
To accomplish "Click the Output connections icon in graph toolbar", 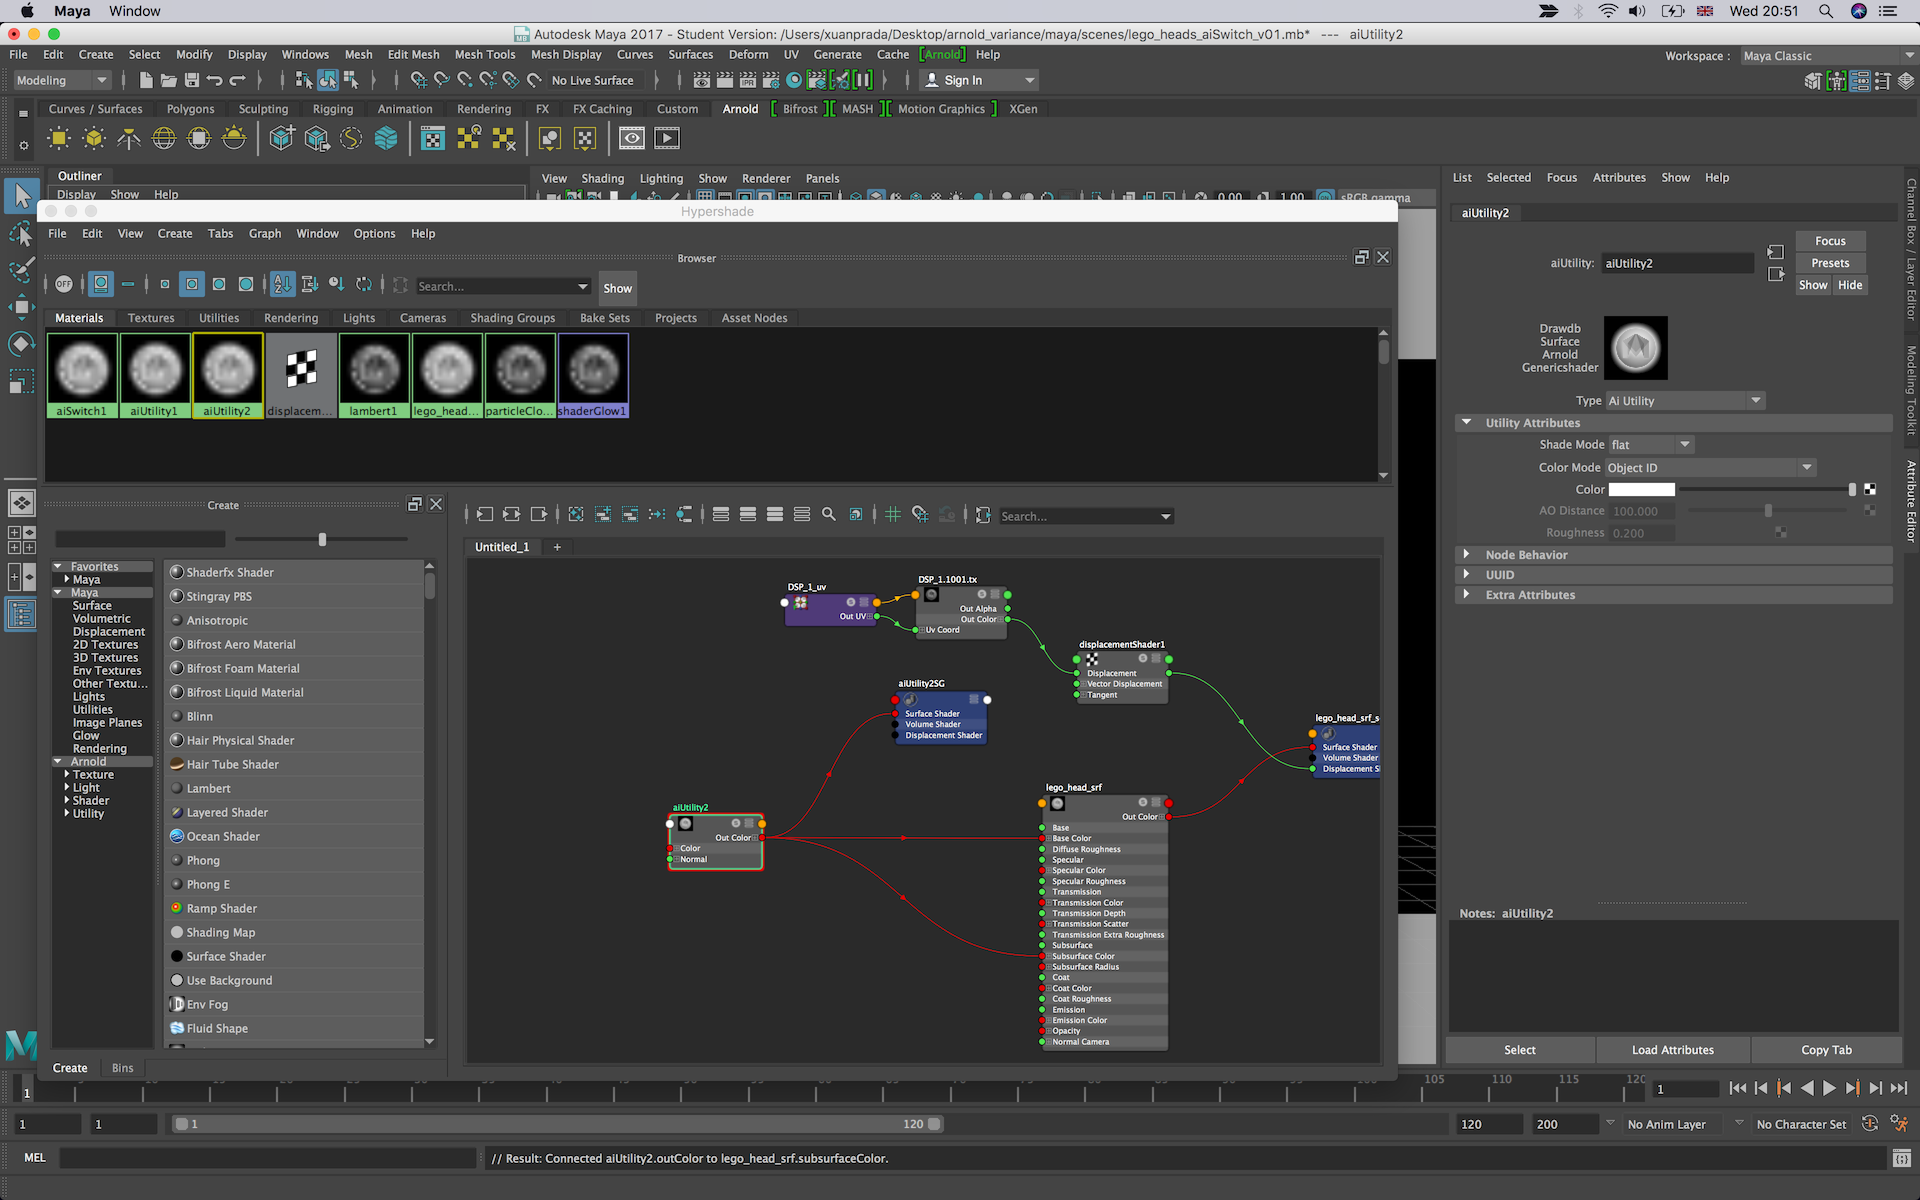I will pyautogui.click(x=539, y=514).
